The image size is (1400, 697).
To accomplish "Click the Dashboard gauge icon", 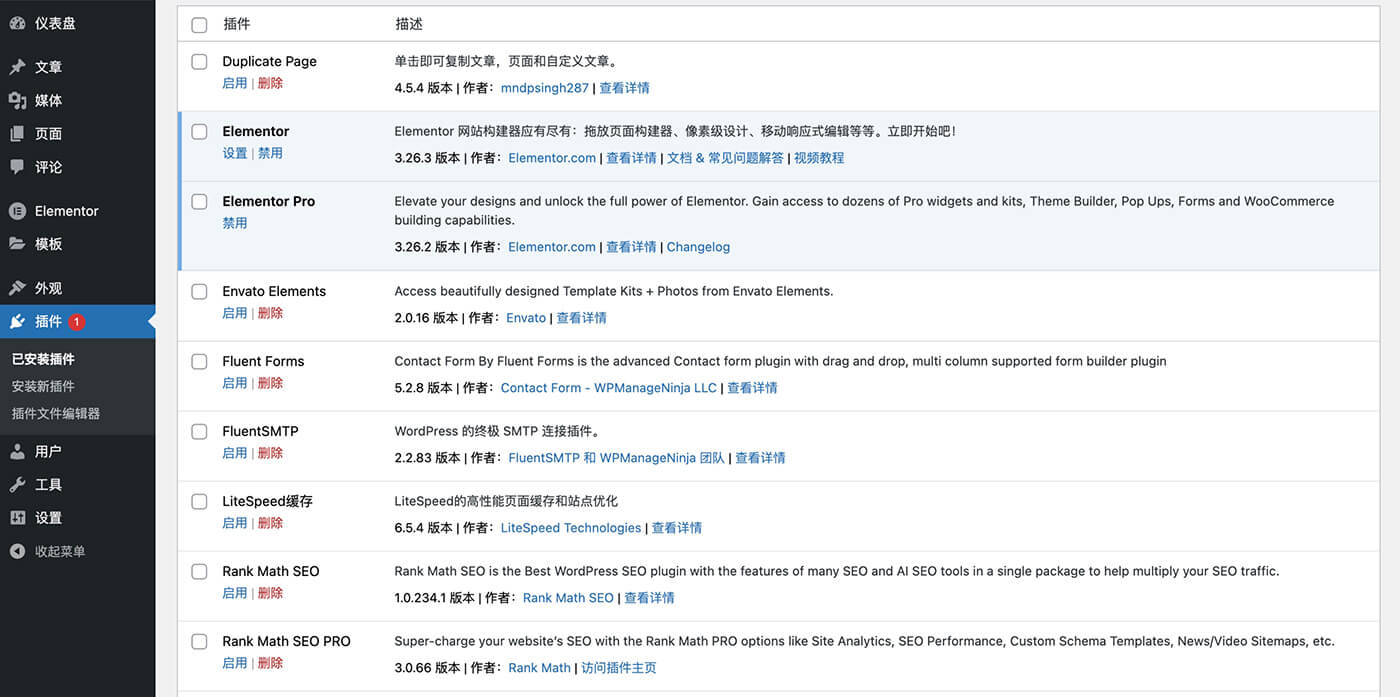I will 17,23.
